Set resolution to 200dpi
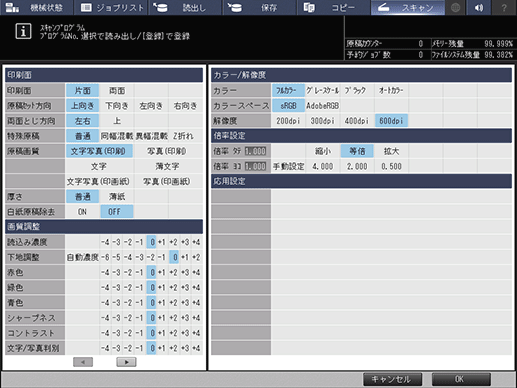Image resolution: width=517 pixels, height=388 pixels. pos(288,121)
